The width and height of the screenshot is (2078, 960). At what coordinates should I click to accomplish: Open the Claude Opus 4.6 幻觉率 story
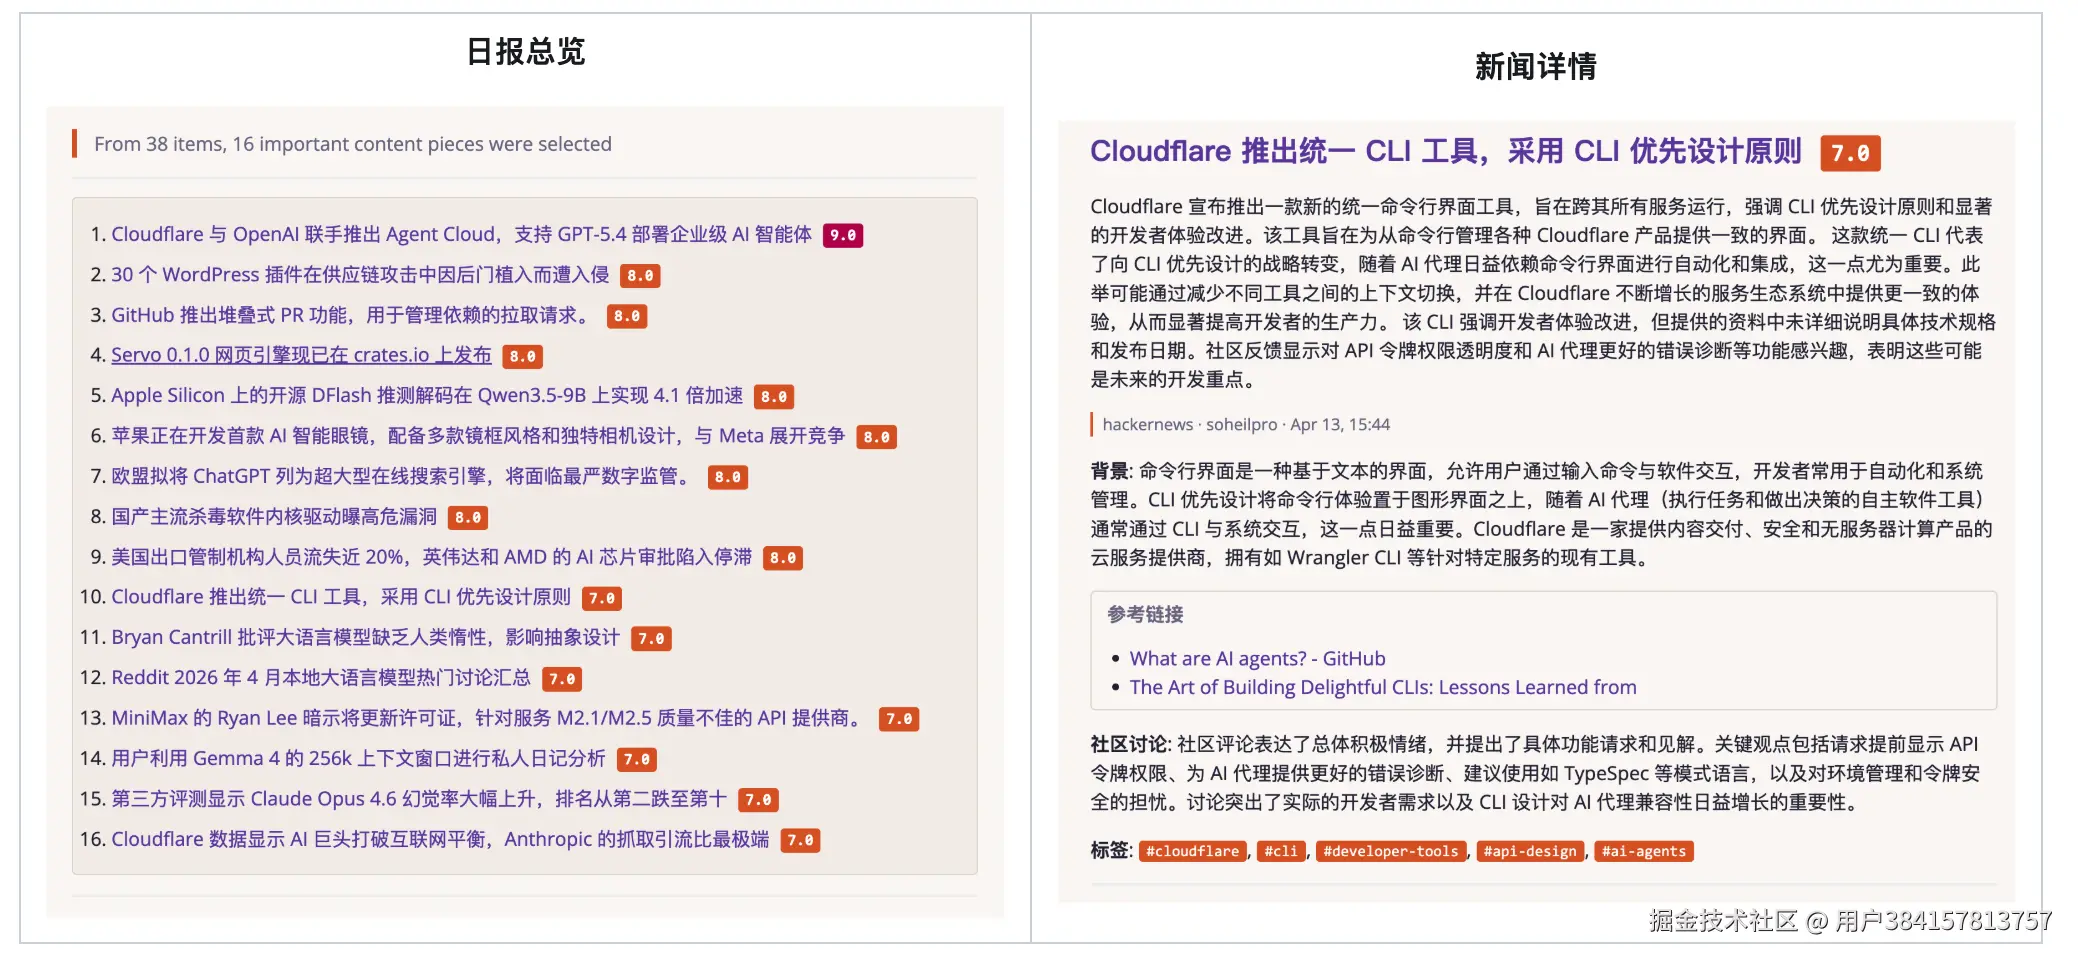tap(419, 799)
